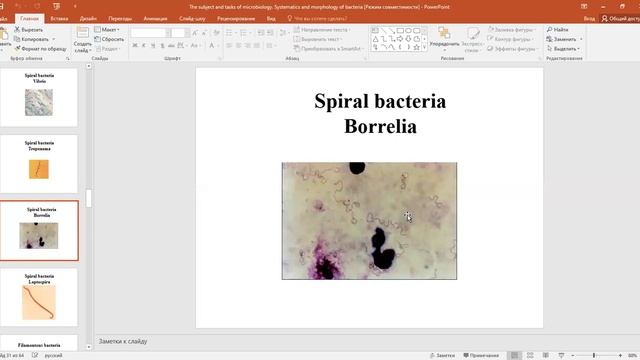Open the Review (Рецензирование) tab
This screenshot has height=360, width=640.
(236, 18)
